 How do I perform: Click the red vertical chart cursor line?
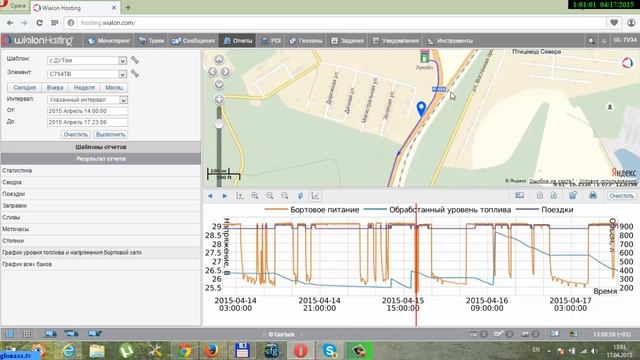click(x=416, y=265)
